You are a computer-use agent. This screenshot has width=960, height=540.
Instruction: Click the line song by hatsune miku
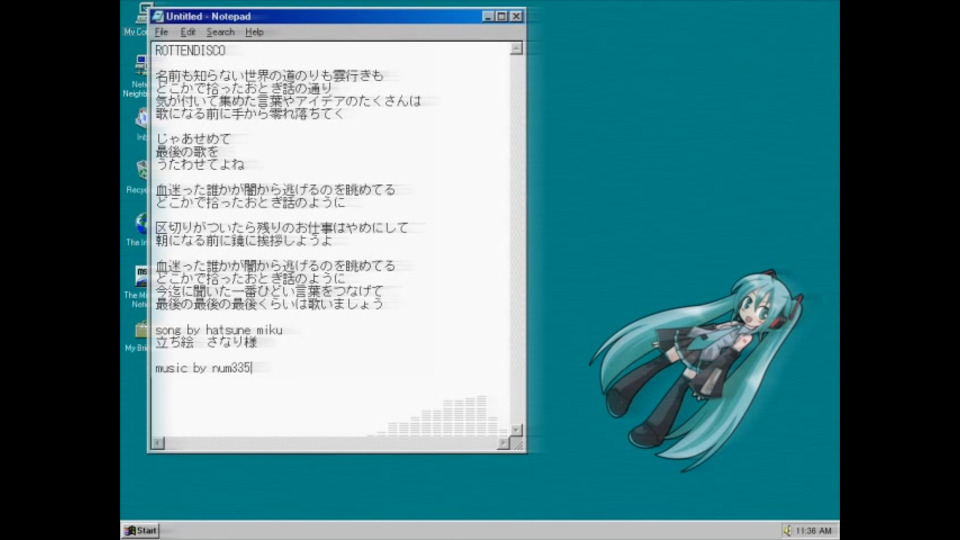[x=219, y=330]
